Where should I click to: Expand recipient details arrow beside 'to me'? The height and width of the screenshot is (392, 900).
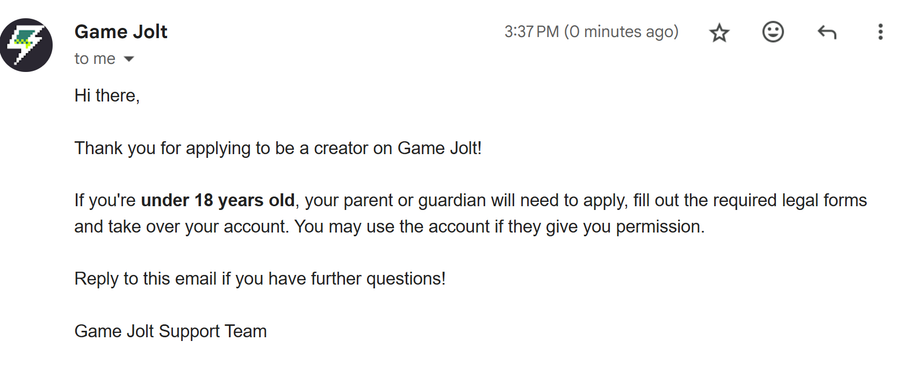click(x=129, y=59)
